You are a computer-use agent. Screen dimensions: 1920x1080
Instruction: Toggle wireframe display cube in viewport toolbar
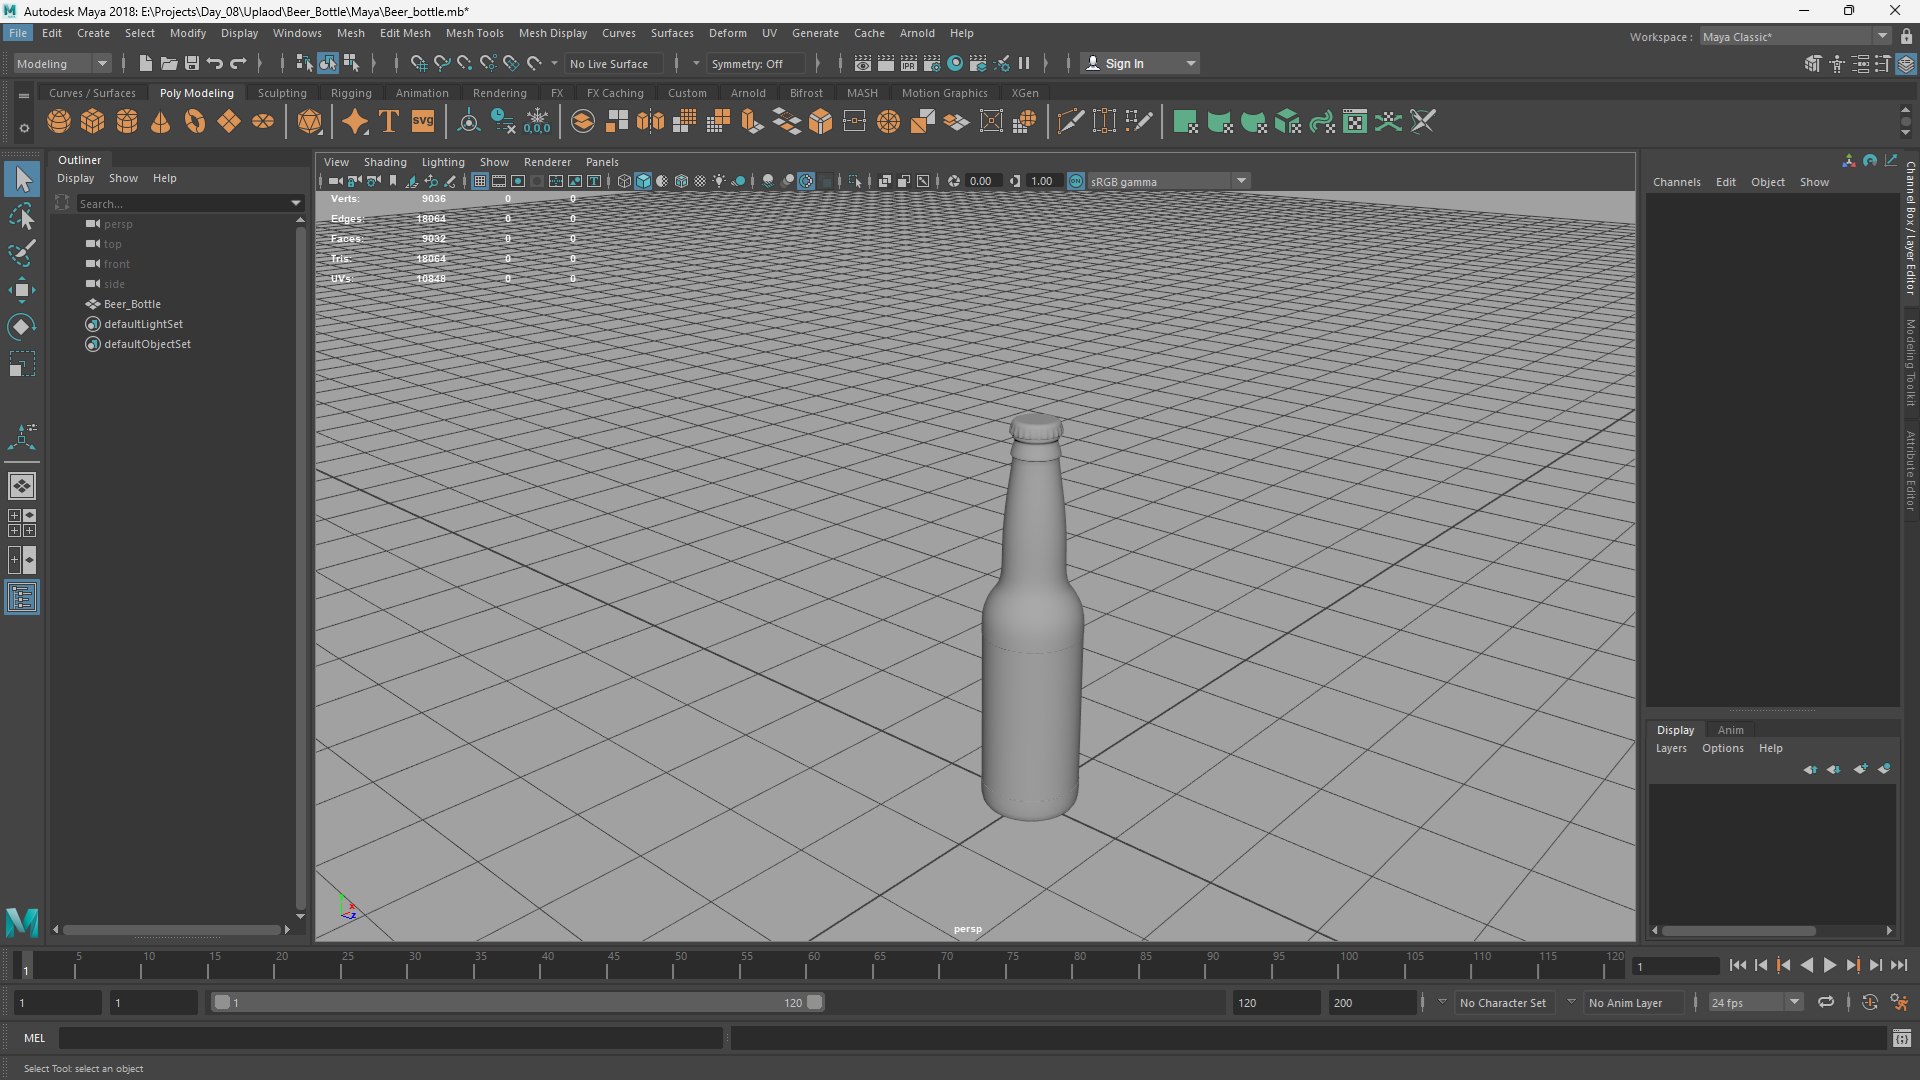tap(624, 181)
